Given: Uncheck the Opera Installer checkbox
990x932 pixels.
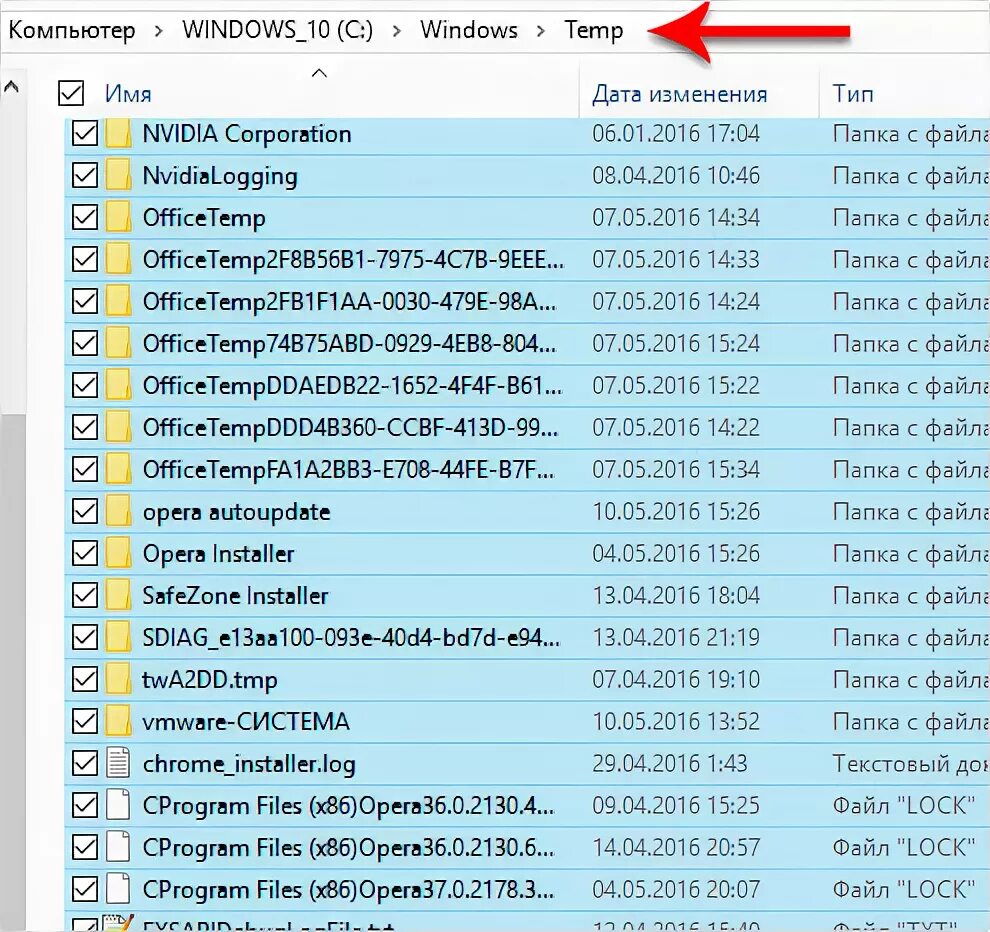Looking at the screenshot, I should click(85, 554).
